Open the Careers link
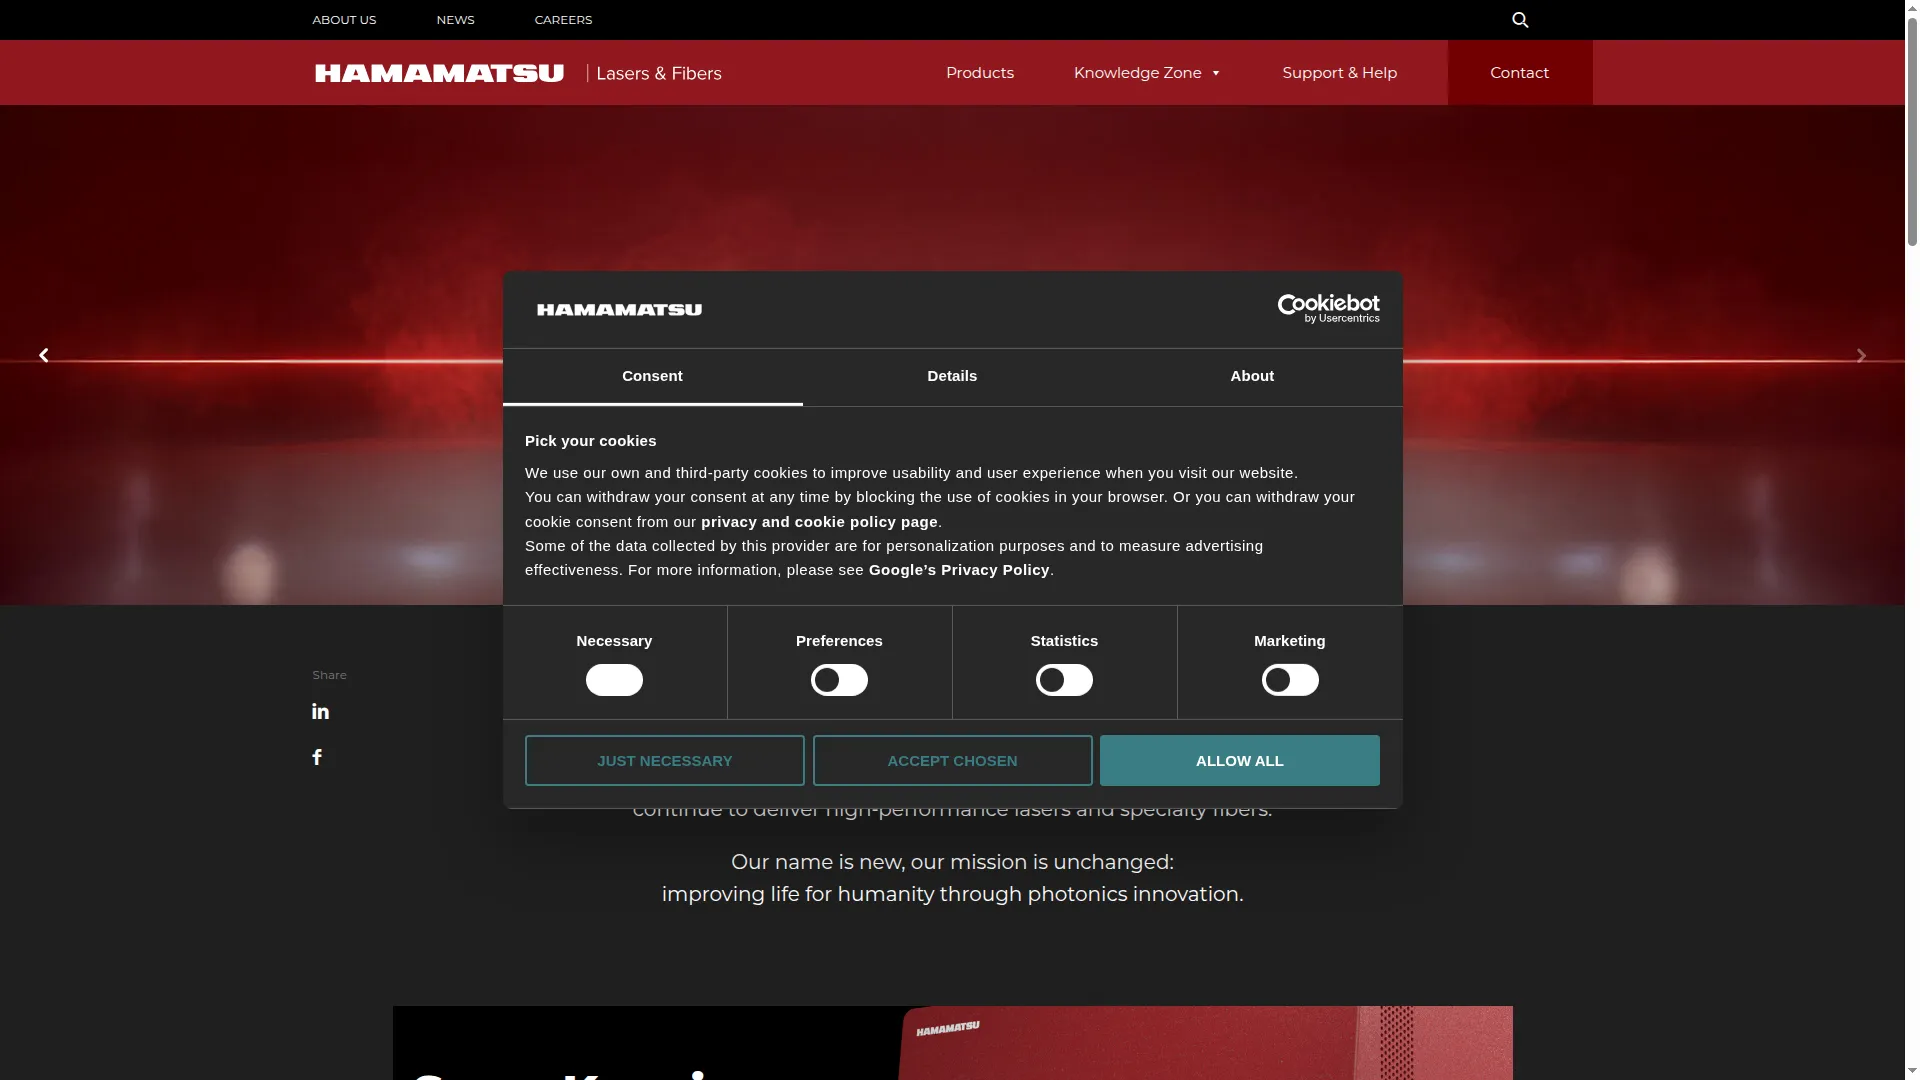The image size is (1920, 1080). (563, 20)
